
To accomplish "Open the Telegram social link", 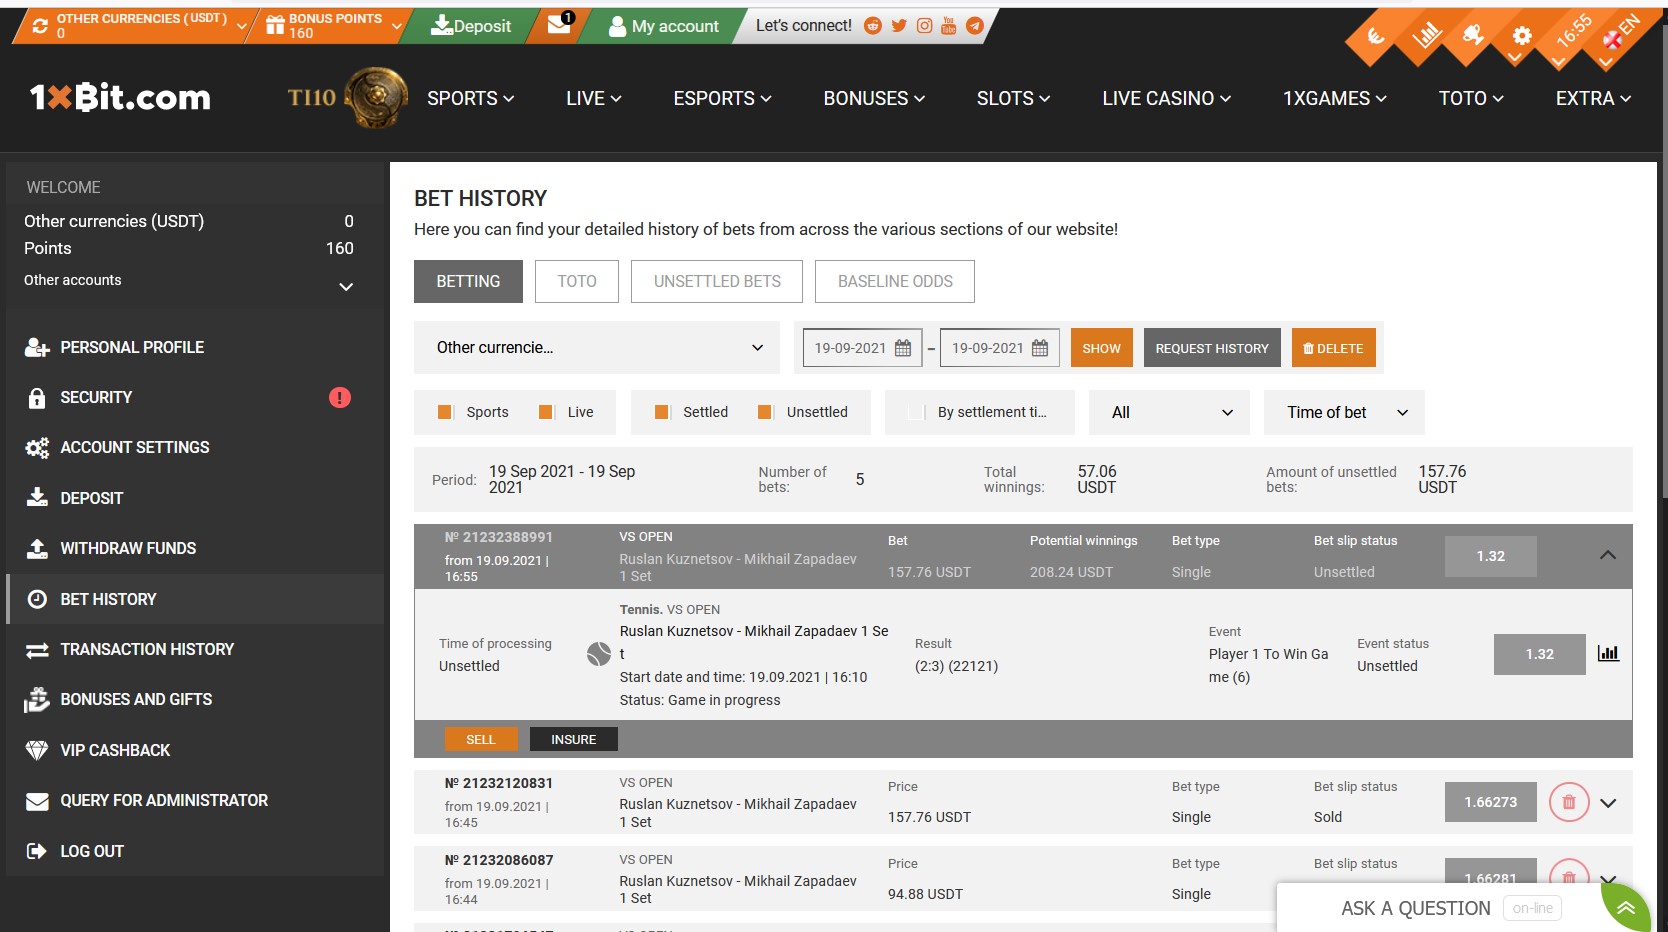I will click(x=975, y=26).
